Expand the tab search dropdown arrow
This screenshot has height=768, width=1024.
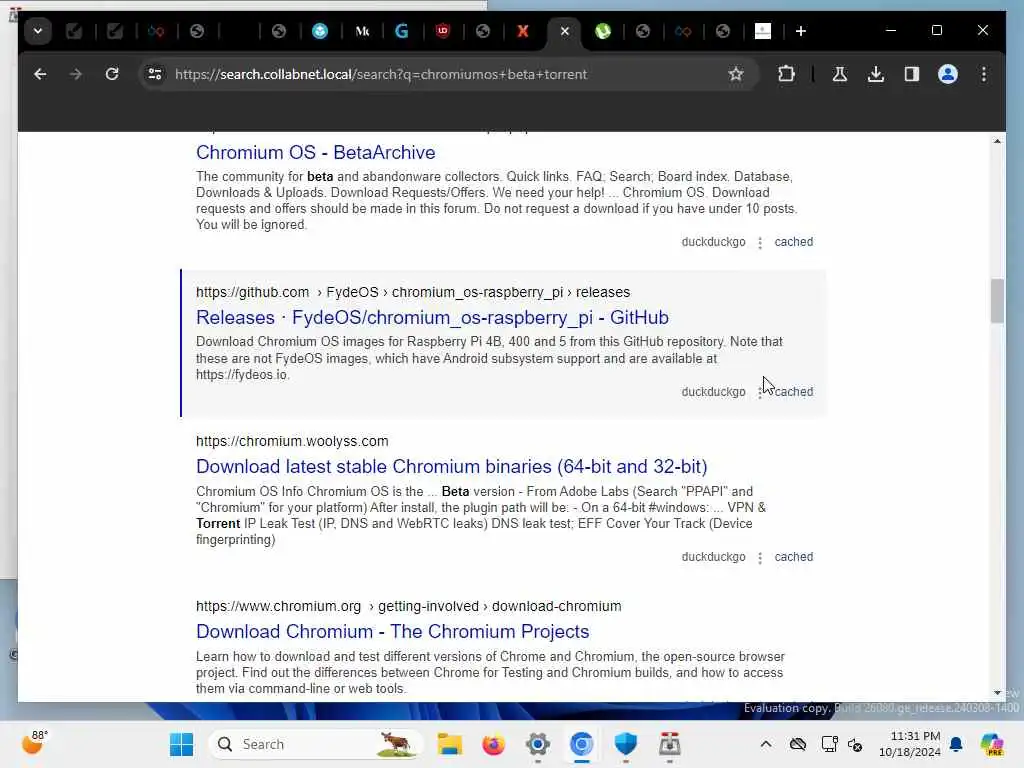pyautogui.click(x=38, y=31)
